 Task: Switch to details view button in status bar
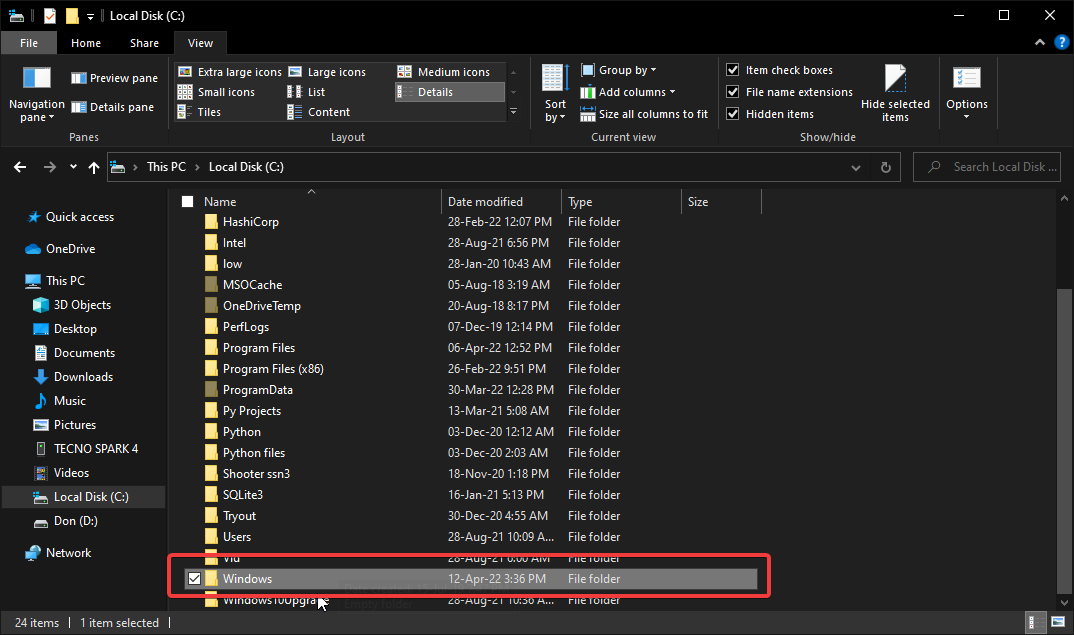coord(1035,622)
